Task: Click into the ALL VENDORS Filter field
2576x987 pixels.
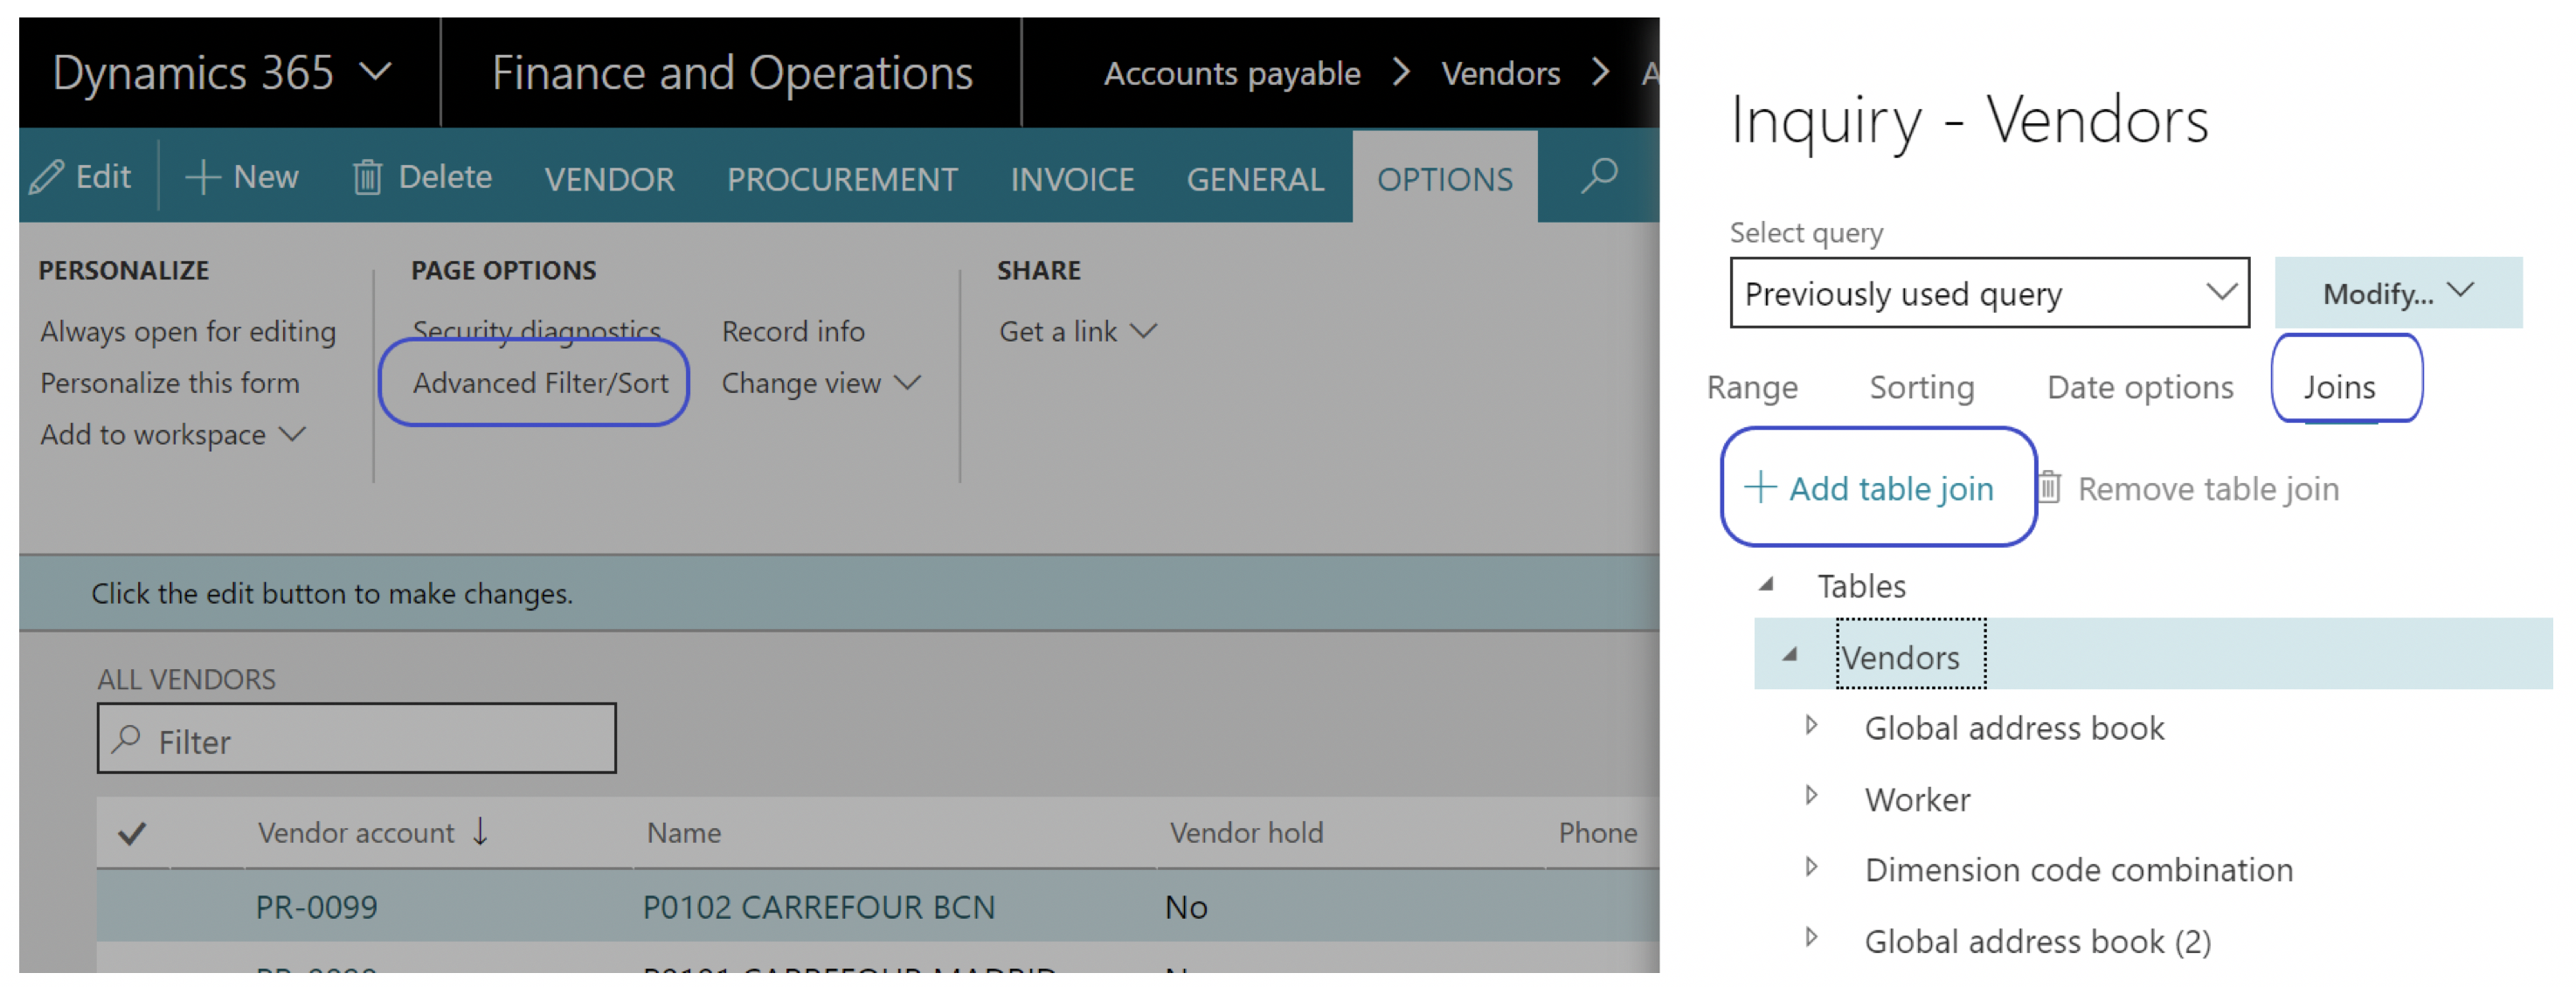Action: (356, 738)
